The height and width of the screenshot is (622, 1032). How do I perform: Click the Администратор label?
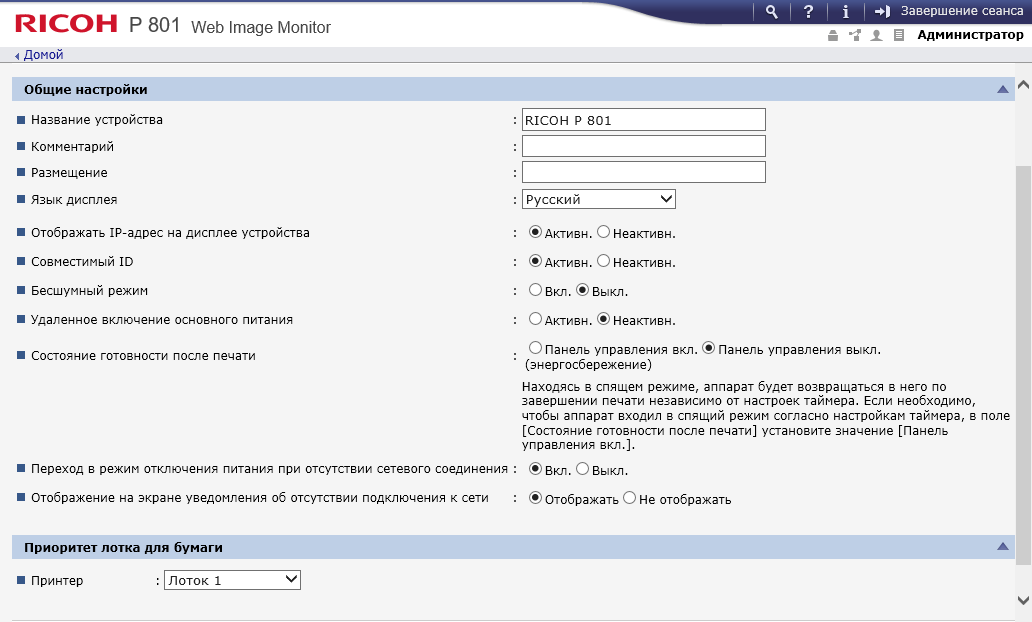point(970,35)
